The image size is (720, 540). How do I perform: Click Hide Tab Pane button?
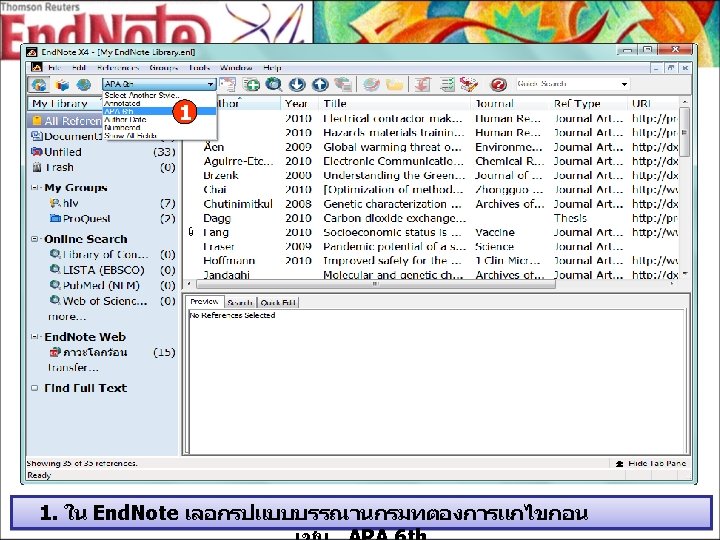pos(651,463)
